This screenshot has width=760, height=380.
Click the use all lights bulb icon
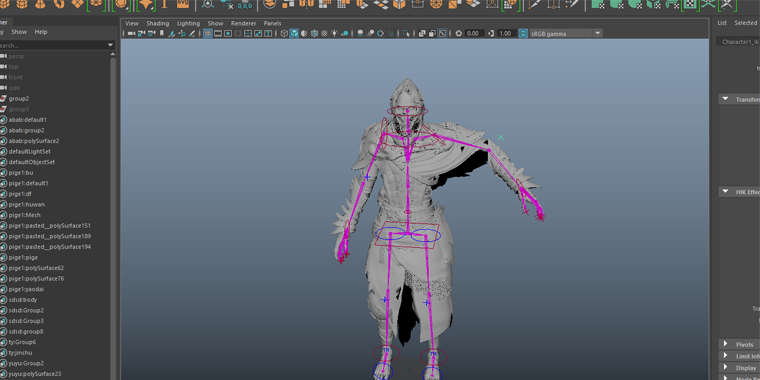point(334,33)
